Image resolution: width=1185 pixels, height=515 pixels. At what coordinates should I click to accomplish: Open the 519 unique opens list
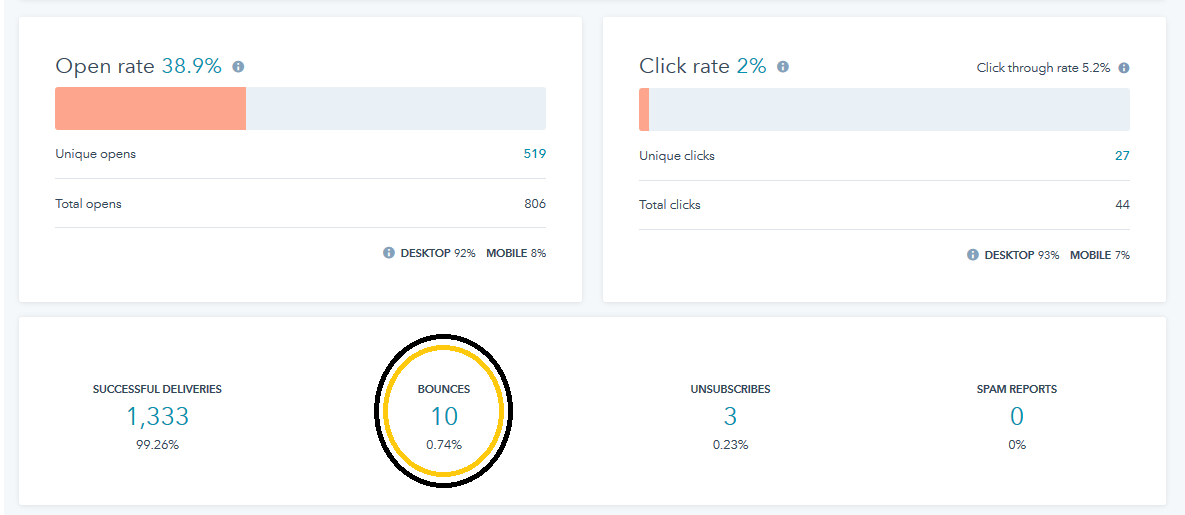coord(534,154)
